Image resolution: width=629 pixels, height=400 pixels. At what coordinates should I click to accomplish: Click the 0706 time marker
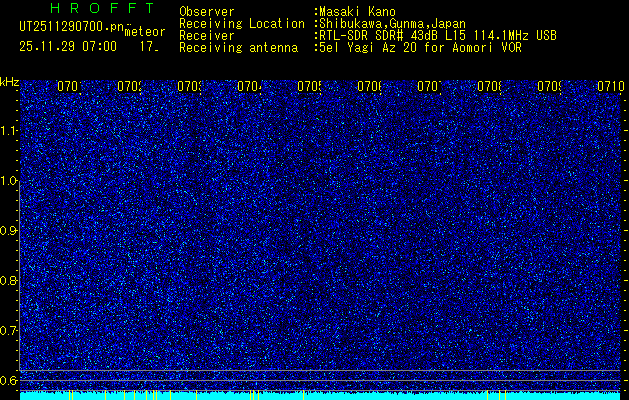370,87
